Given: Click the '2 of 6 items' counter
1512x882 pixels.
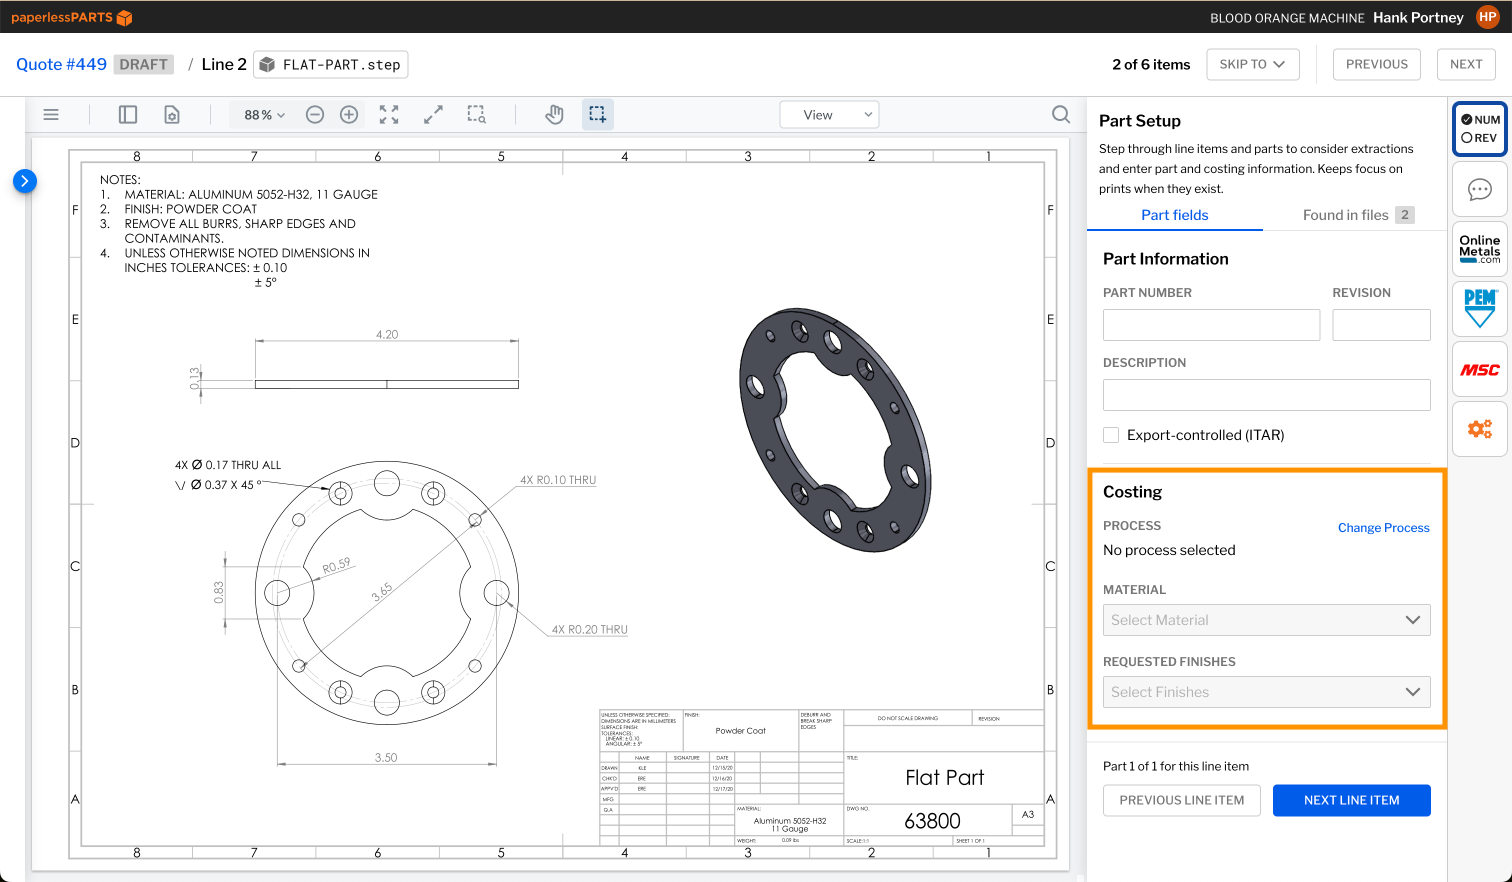Looking at the screenshot, I should [1151, 64].
